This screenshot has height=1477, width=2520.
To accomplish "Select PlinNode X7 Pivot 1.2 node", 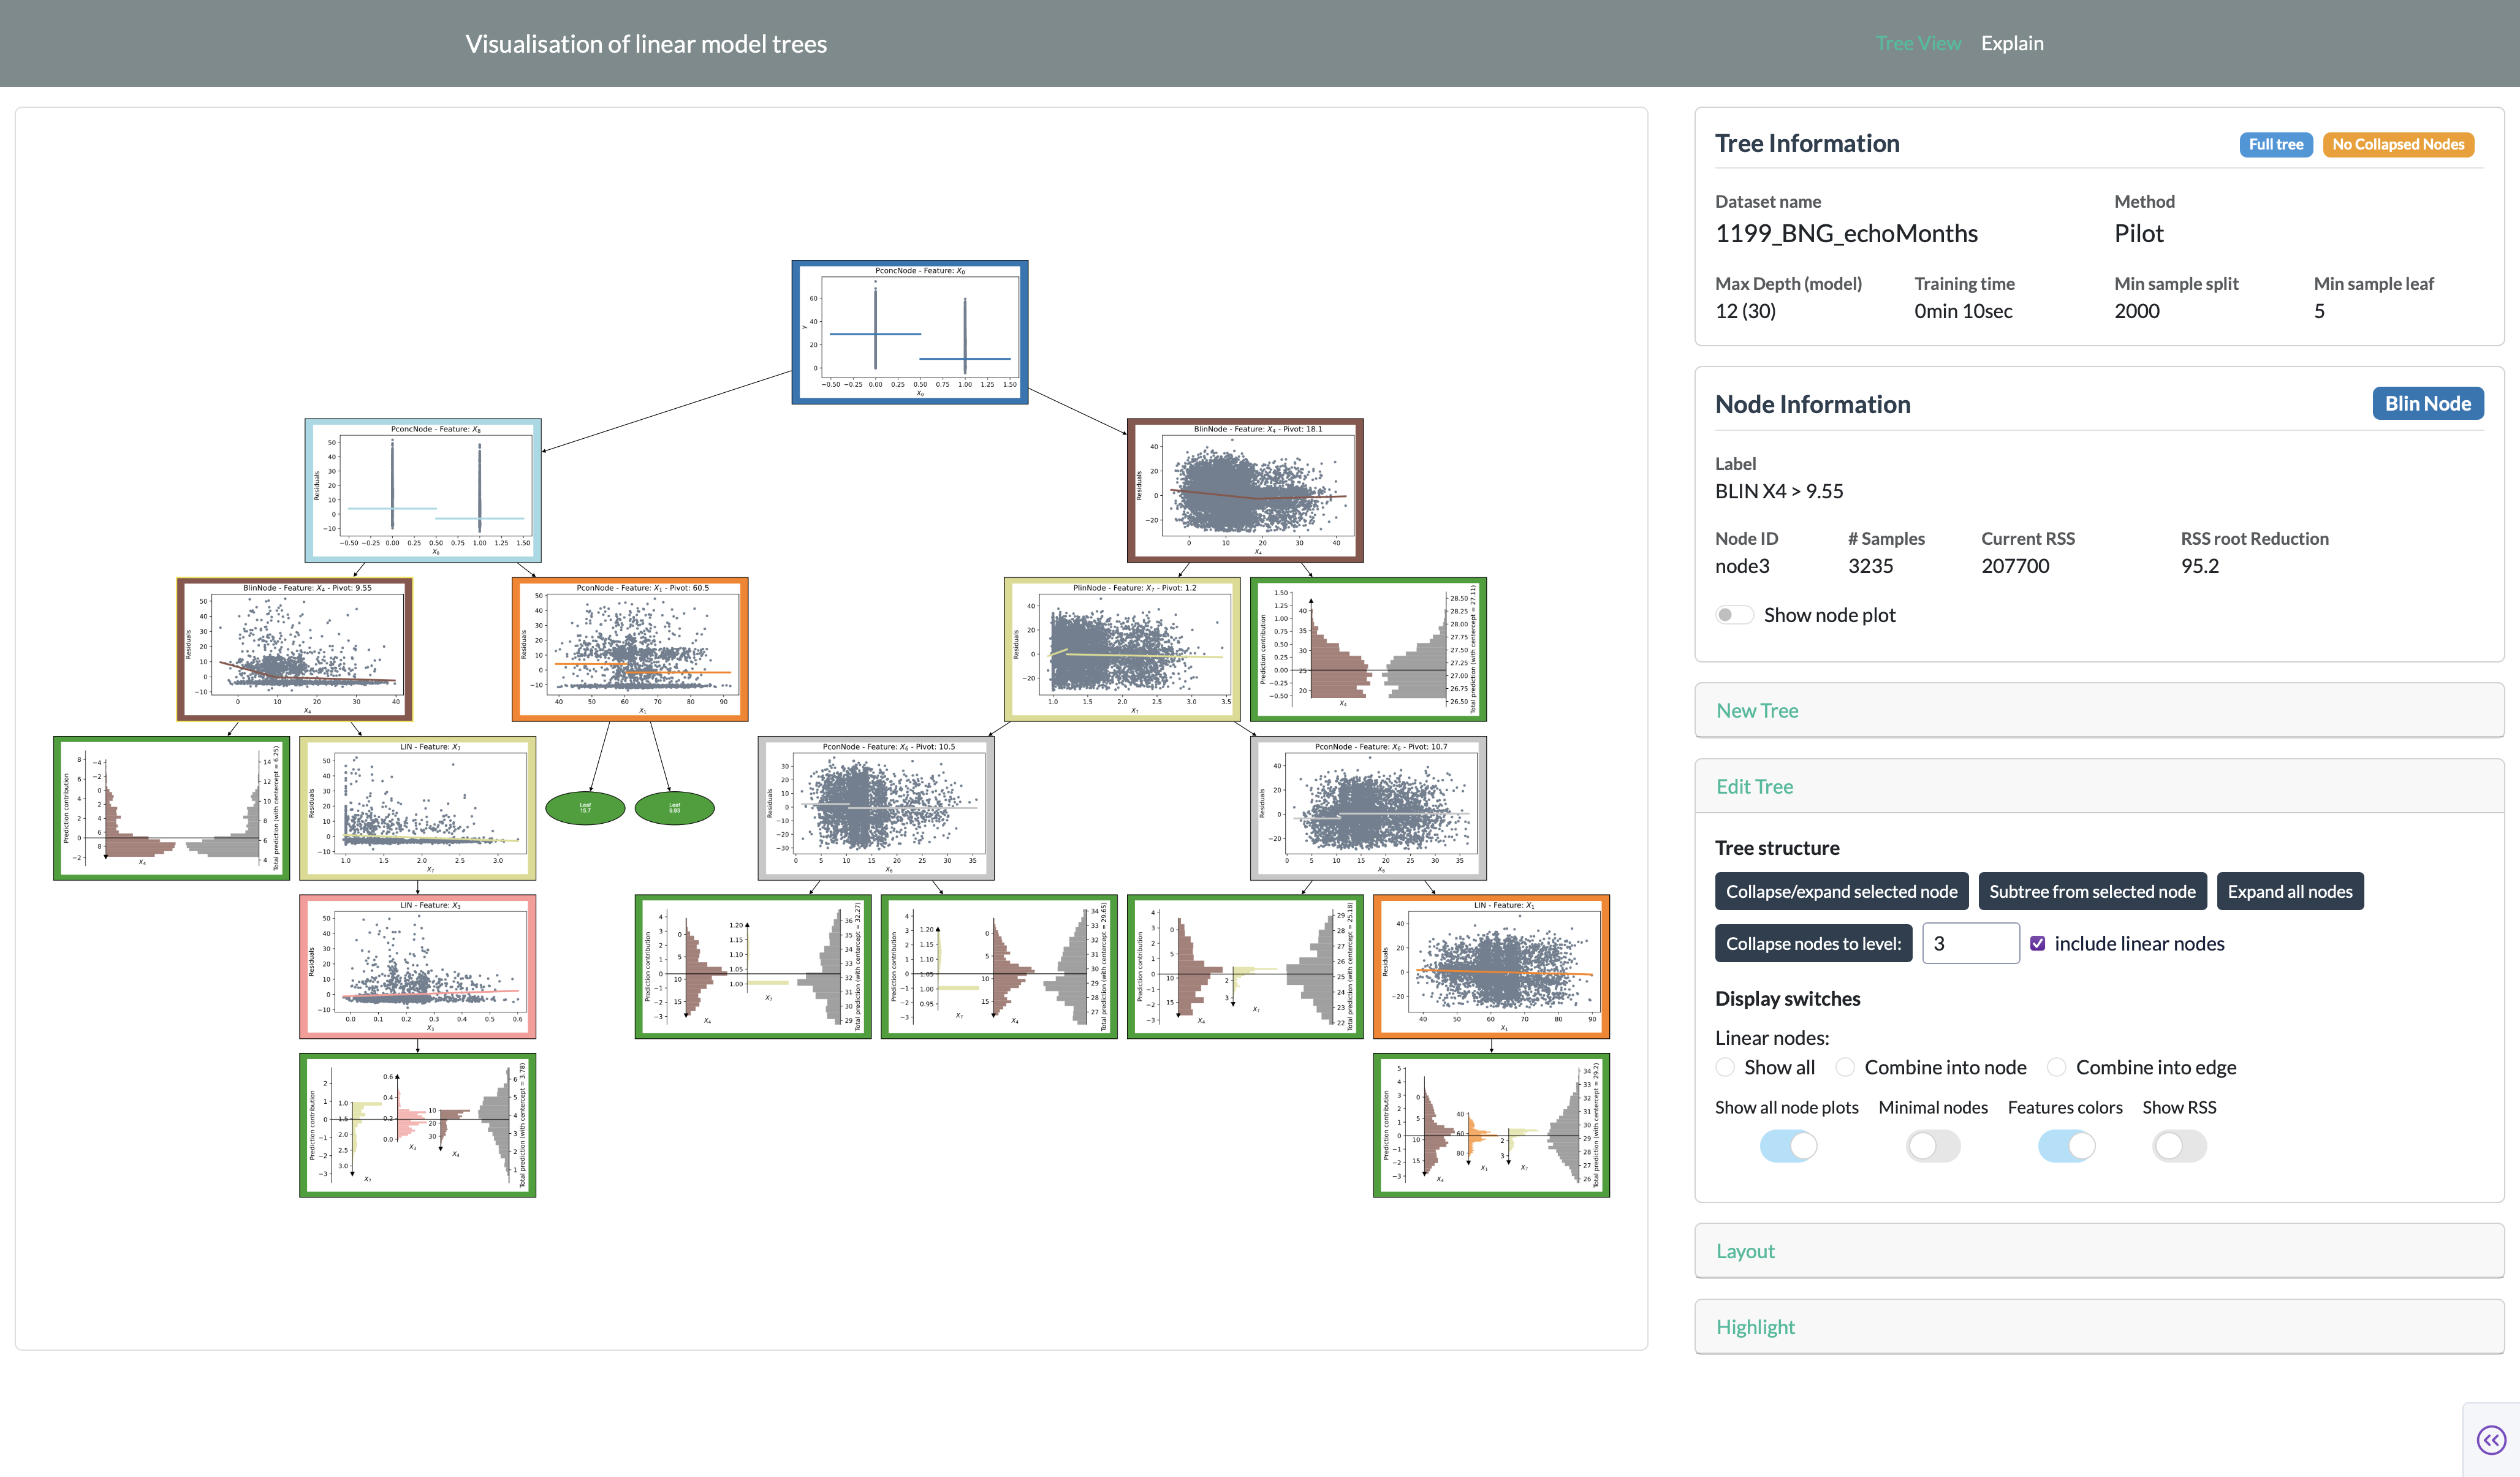I will click(x=1122, y=649).
